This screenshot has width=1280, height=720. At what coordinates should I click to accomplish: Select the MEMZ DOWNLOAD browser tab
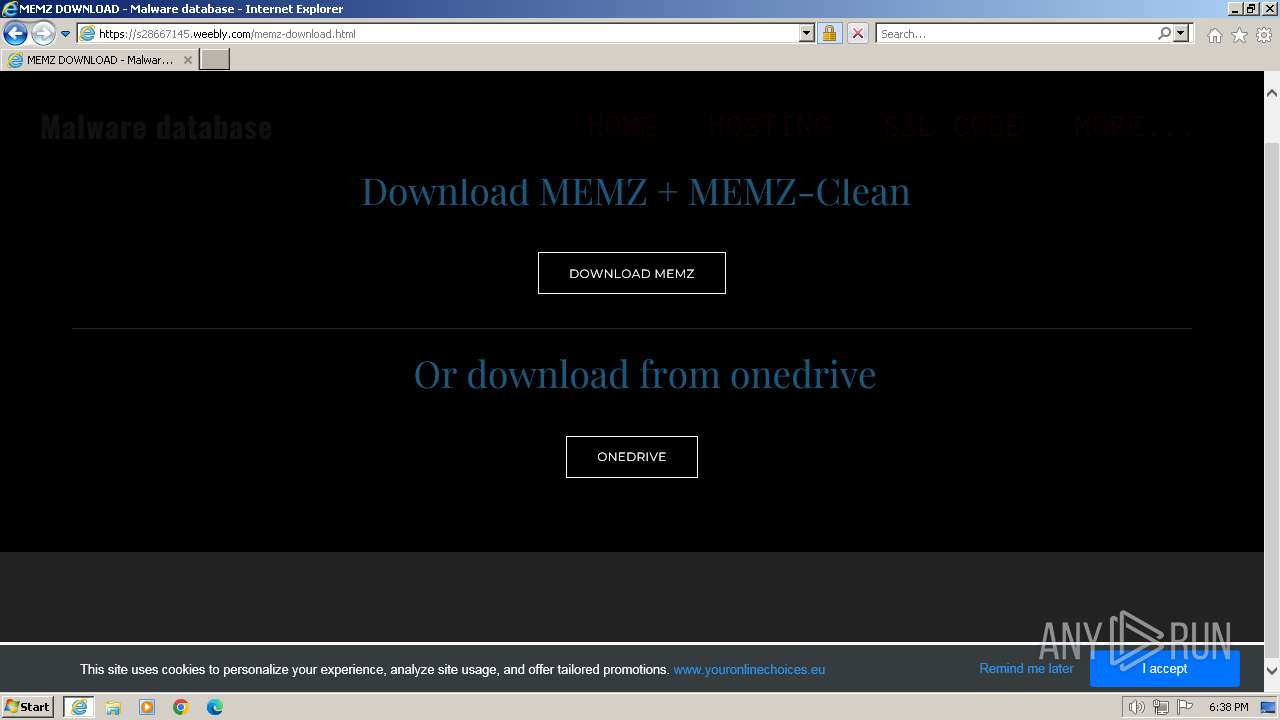point(100,60)
